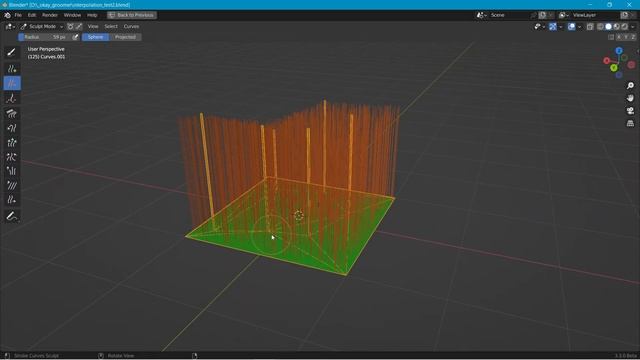
Task: Switch to solid viewport shading
Action: click(609, 27)
